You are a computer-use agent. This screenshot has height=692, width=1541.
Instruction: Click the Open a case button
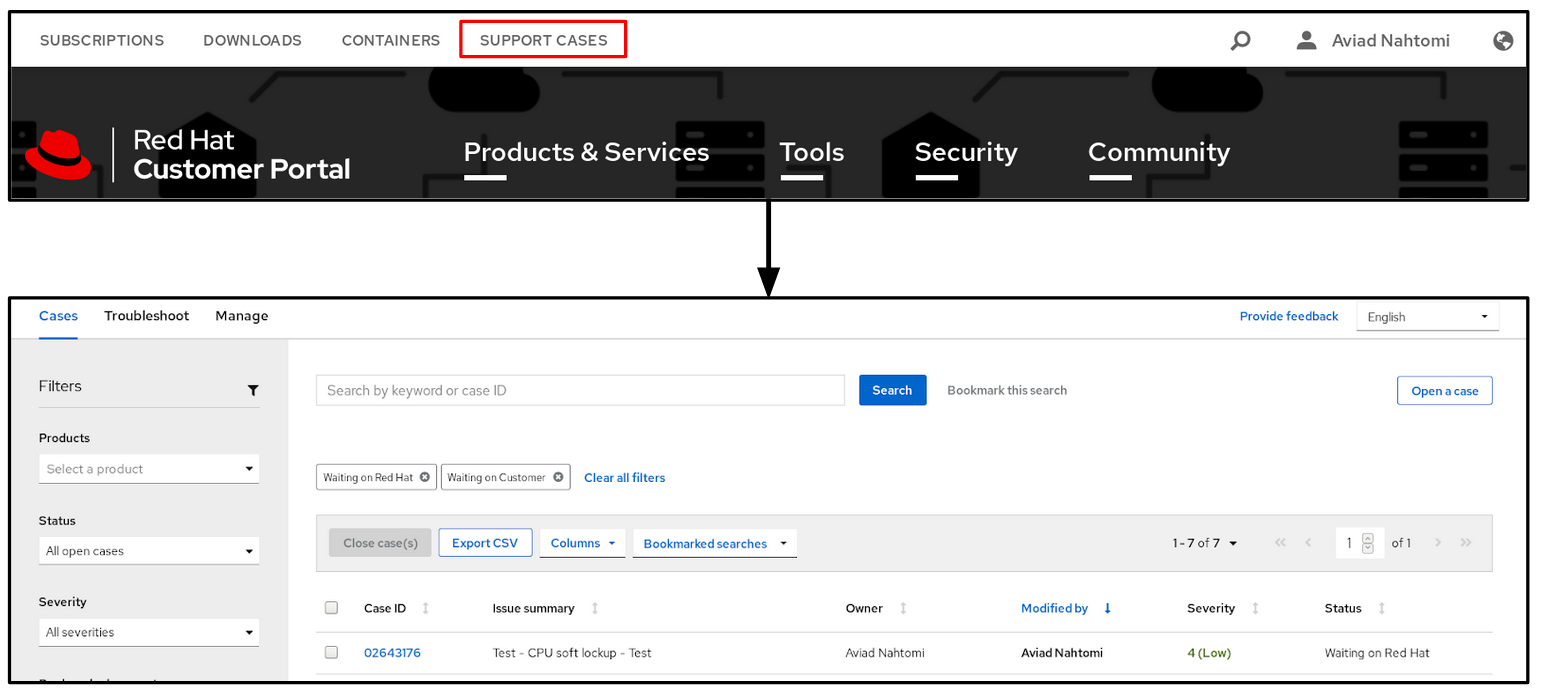click(1444, 391)
